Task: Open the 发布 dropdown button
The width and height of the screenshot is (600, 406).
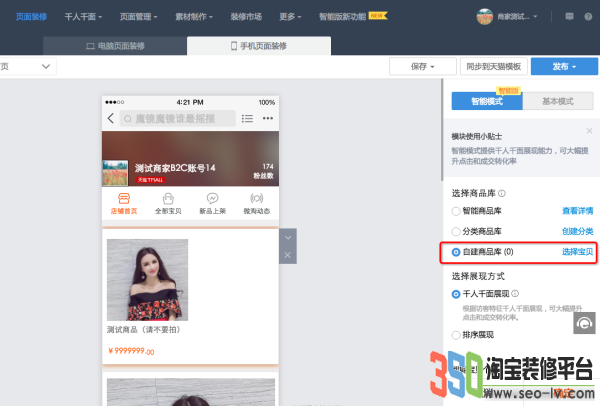Action: click(564, 67)
